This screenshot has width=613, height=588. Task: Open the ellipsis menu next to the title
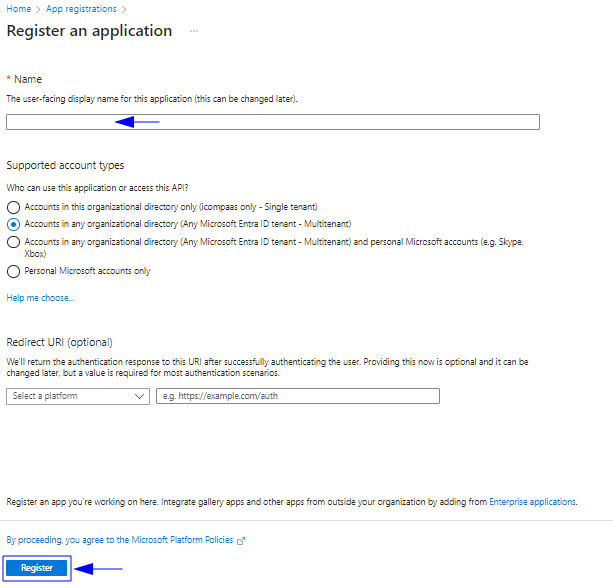pyautogui.click(x=194, y=31)
